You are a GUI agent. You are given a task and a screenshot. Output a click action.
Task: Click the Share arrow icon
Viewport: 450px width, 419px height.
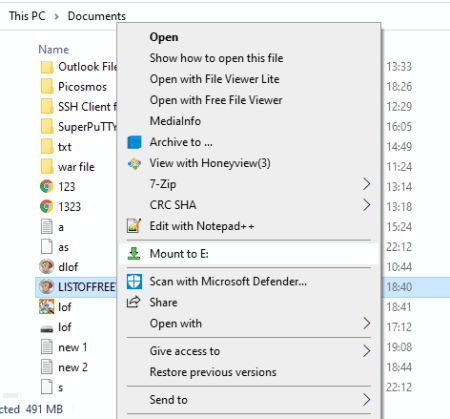134,302
